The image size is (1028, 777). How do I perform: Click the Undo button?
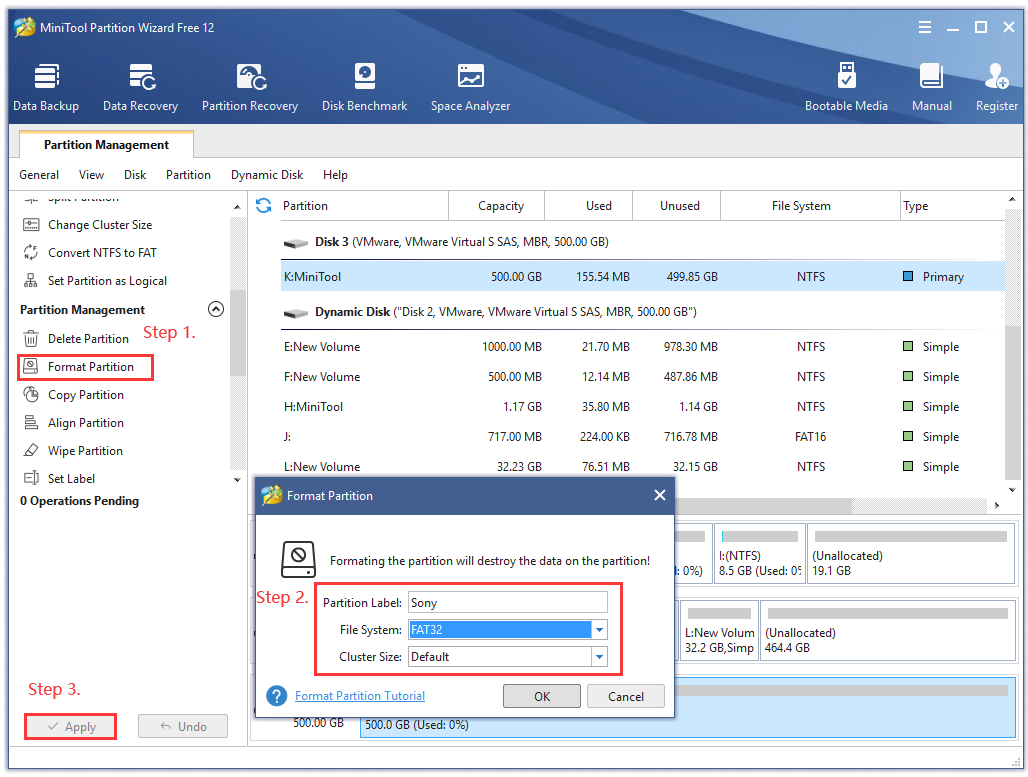[183, 727]
